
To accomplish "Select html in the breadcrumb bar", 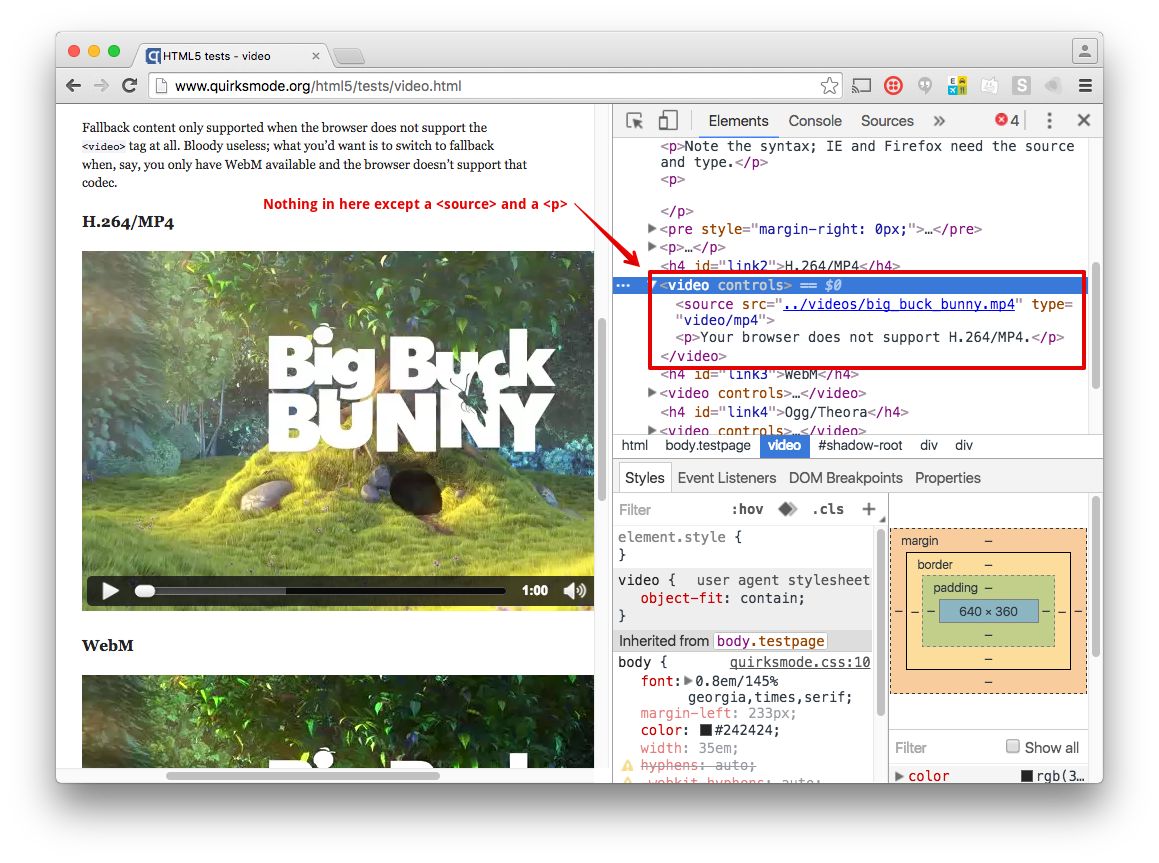I will point(634,445).
